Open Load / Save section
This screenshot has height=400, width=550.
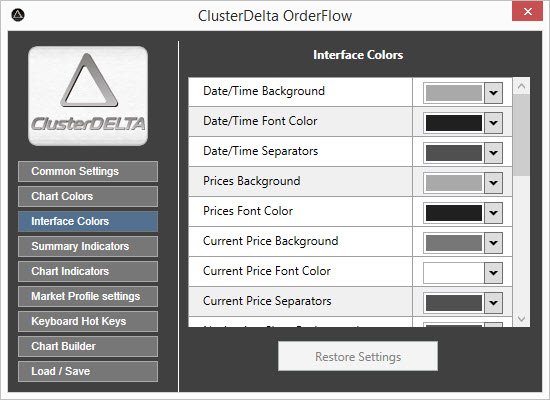click(x=88, y=371)
